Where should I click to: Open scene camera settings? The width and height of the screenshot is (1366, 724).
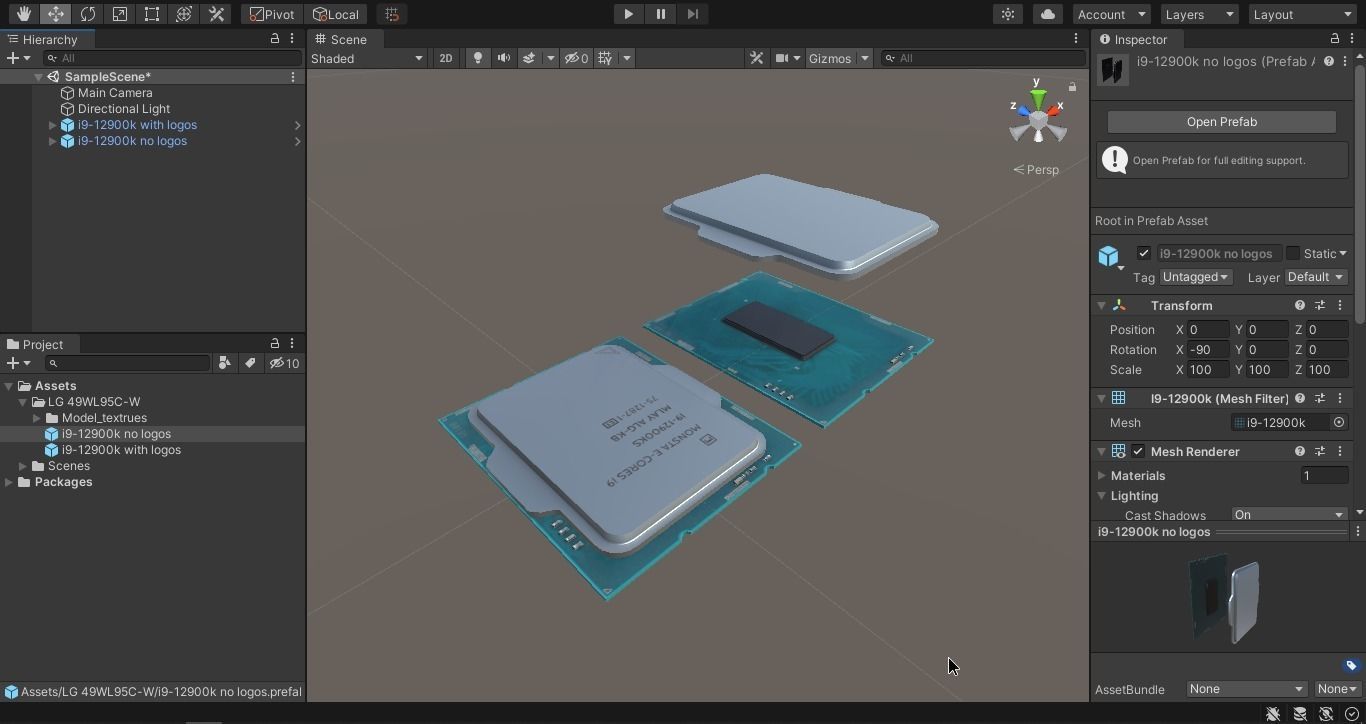pyautogui.click(x=782, y=58)
